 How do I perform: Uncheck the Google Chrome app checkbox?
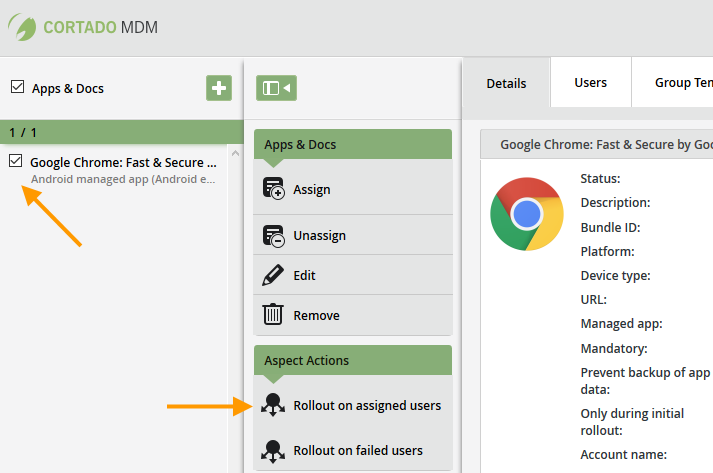[x=15, y=161]
